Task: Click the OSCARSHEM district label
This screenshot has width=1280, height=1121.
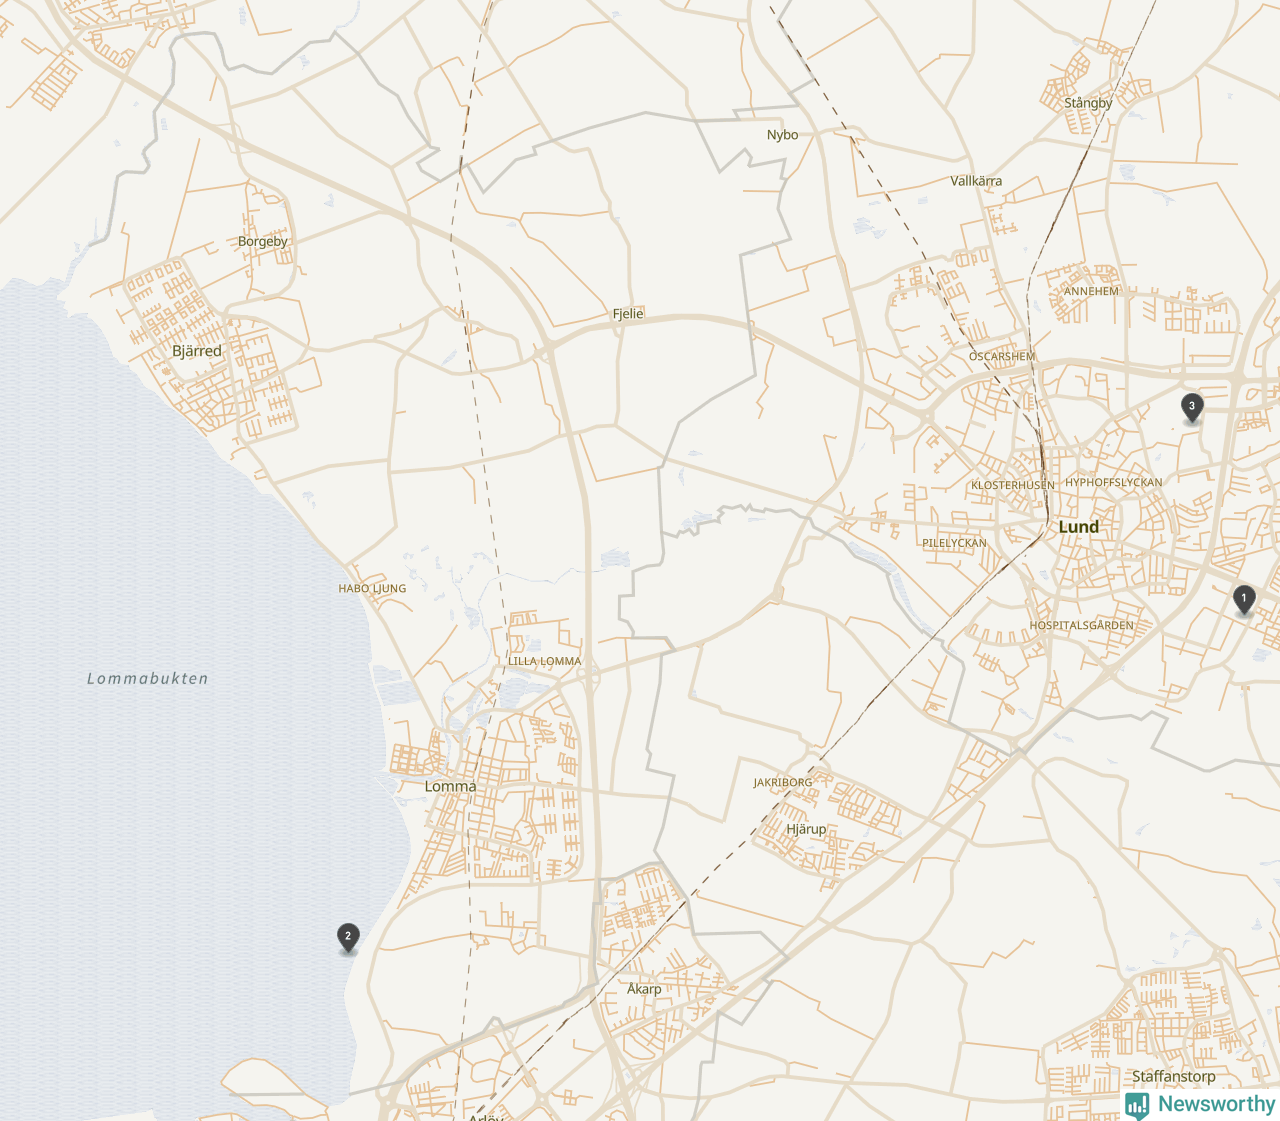Action: (x=1002, y=356)
